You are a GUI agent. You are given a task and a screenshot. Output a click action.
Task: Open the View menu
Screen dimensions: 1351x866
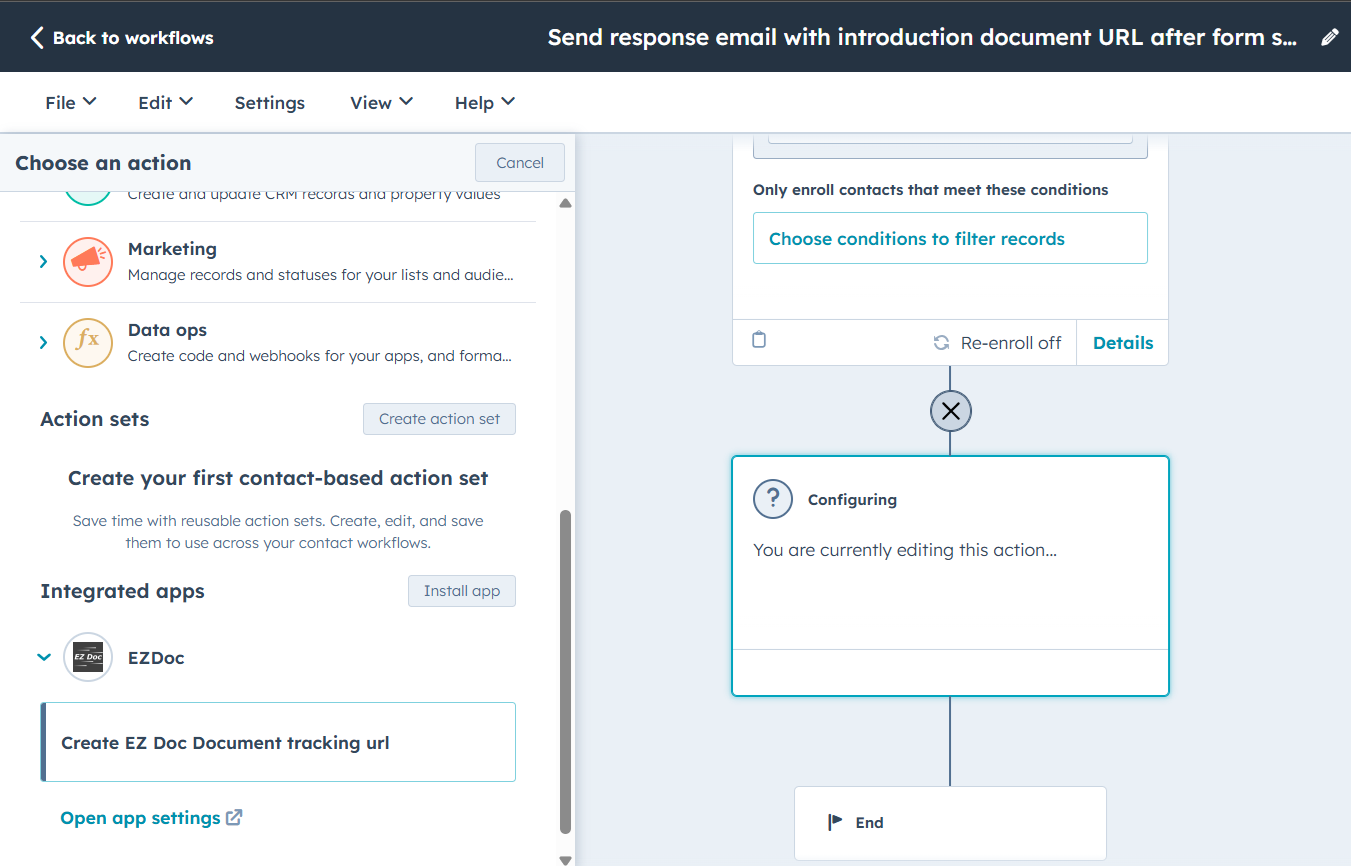point(381,102)
